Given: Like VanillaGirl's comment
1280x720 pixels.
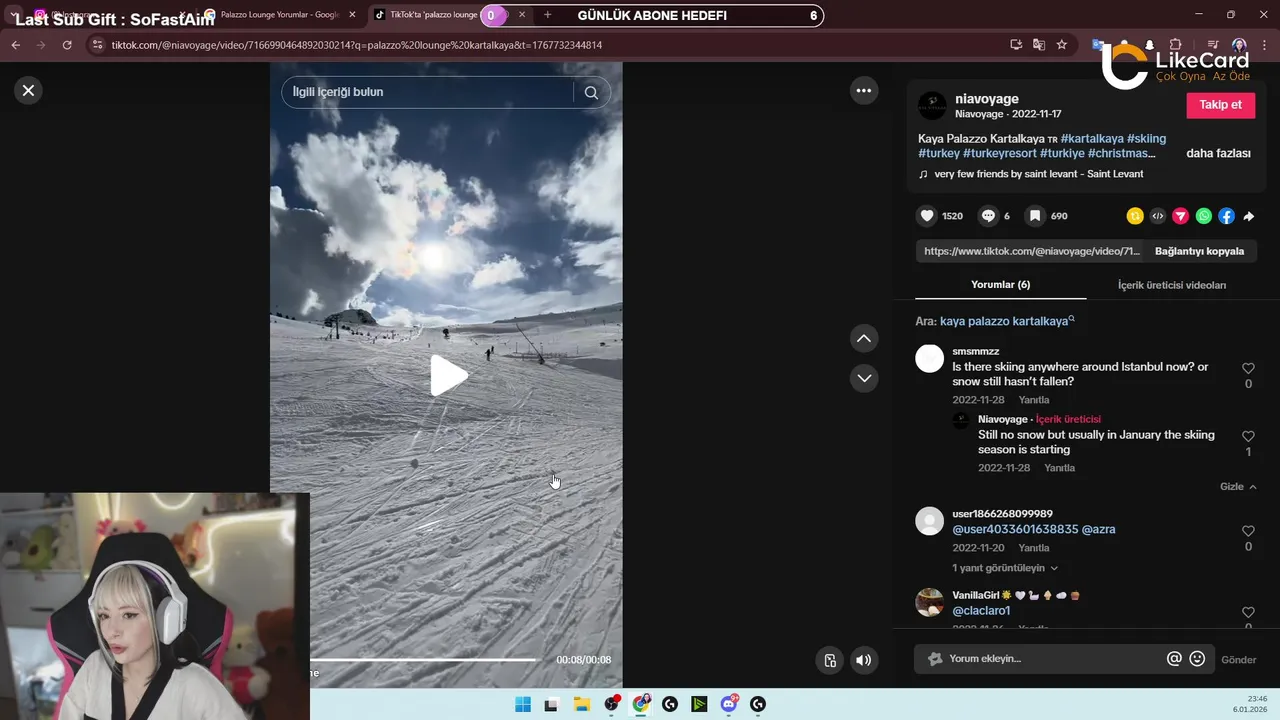Looking at the screenshot, I should click(x=1248, y=612).
